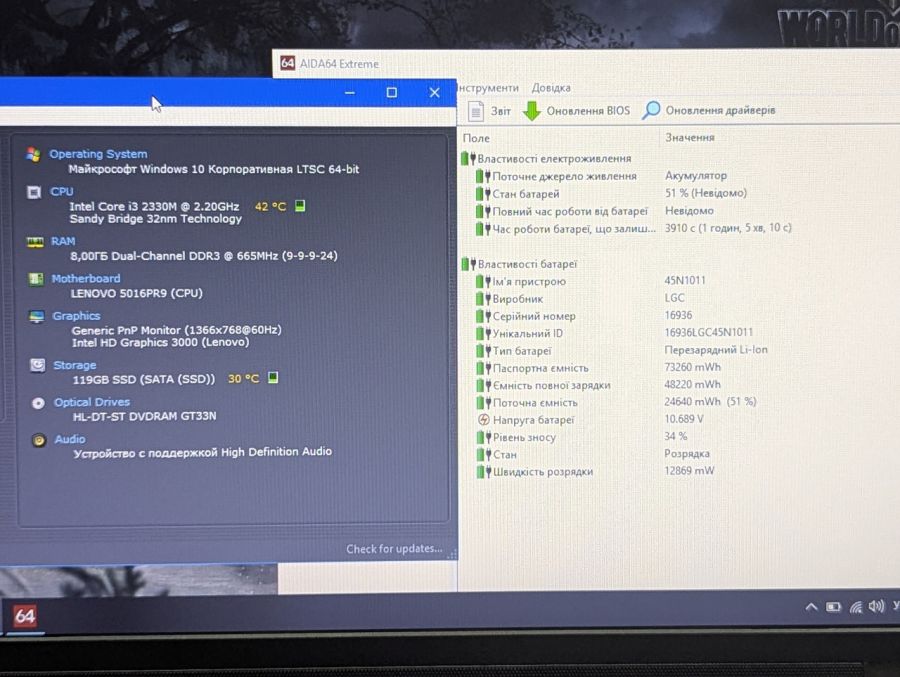The width and height of the screenshot is (900, 677).
Task: Click the report page icon beside Звіт
Action: point(476,111)
